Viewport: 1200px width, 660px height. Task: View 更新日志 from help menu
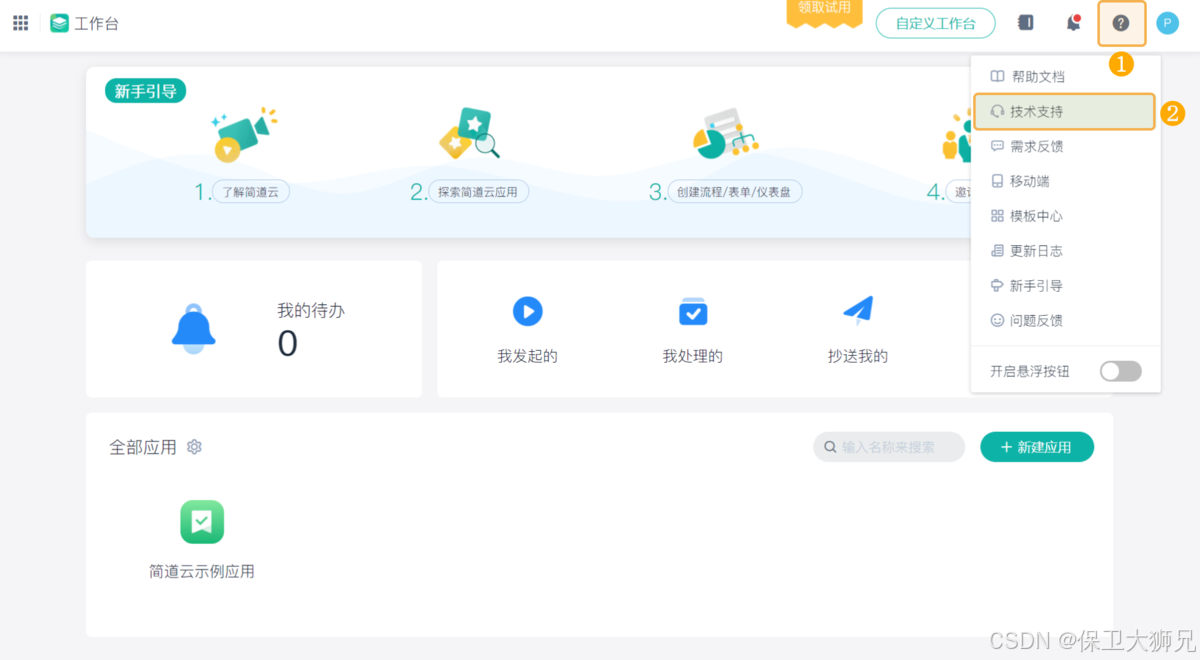pos(1065,251)
